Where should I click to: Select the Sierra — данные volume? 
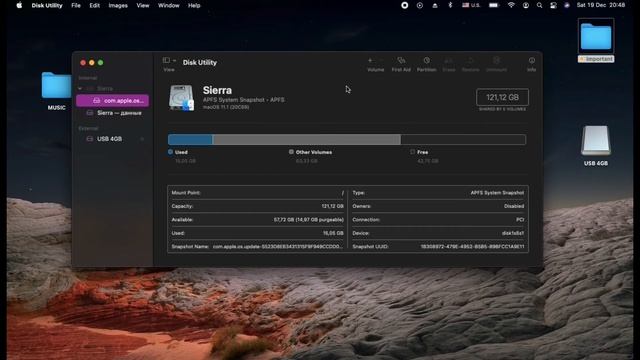113,113
